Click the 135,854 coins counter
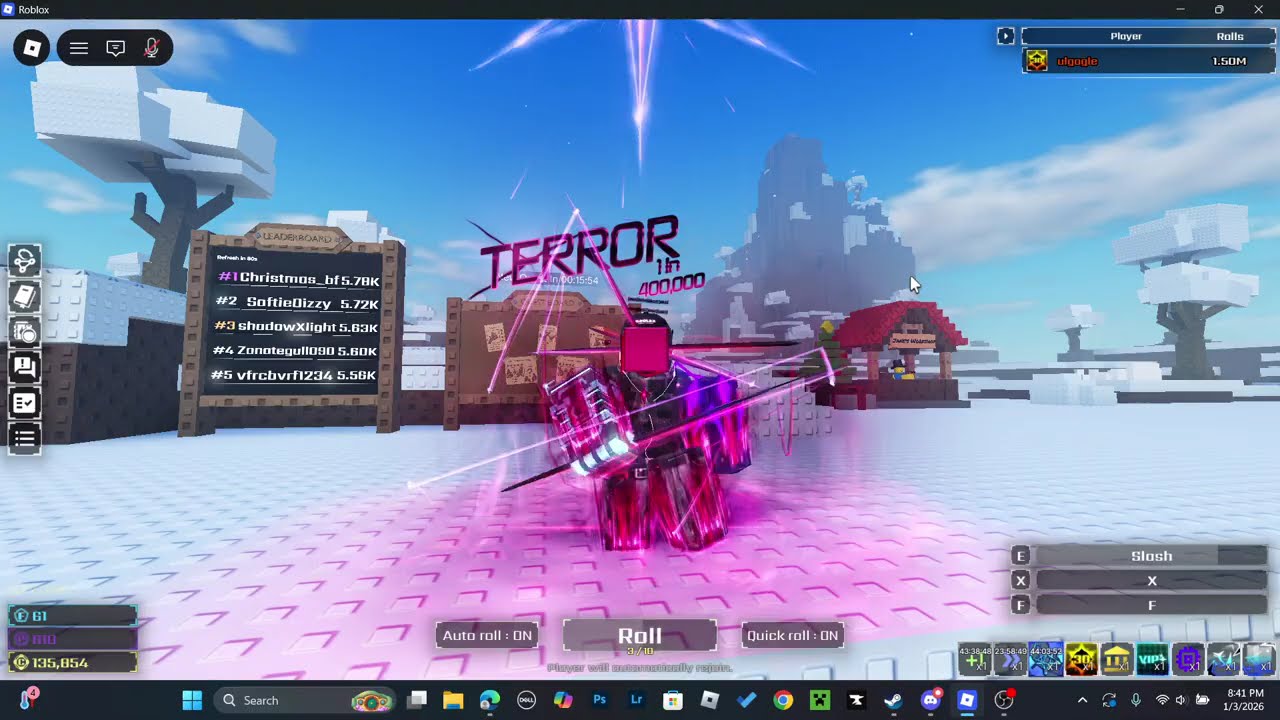The image size is (1280, 720). [x=73, y=662]
